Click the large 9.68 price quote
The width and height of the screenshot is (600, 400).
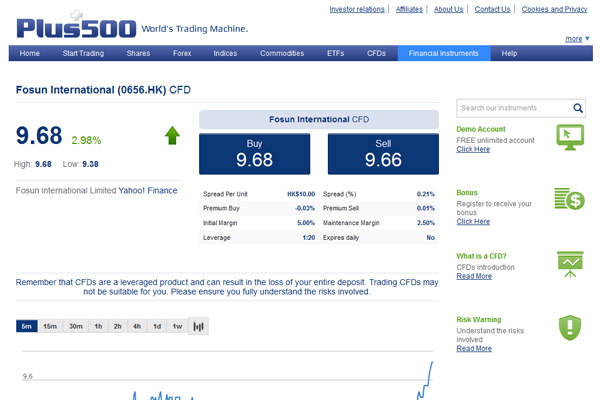tap(39, 136)
